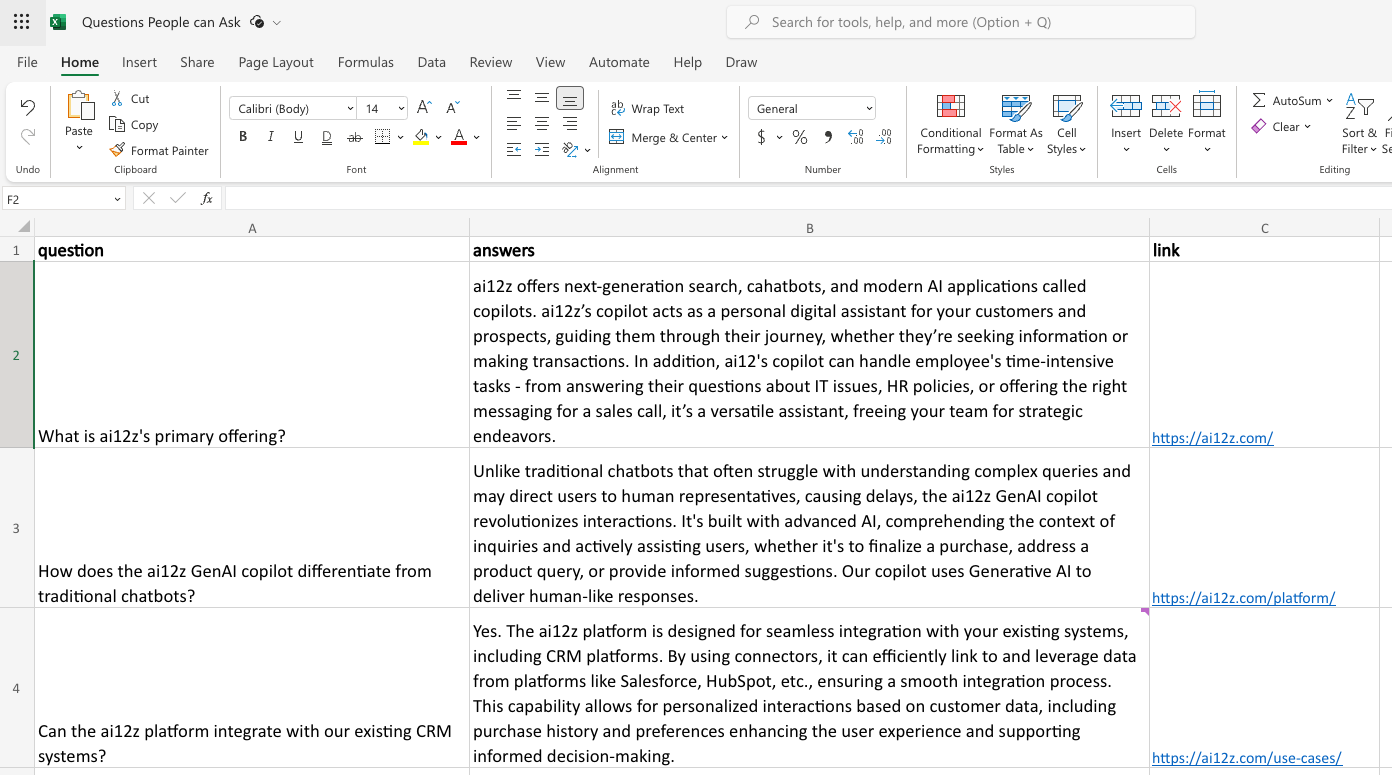Increase decimal places
The width and height of the screenshot is (1392, 775).
pos(856,137)
